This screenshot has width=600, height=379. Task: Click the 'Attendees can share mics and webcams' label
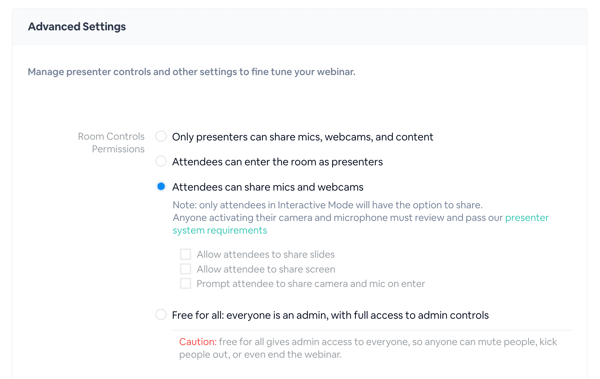pos(267,187)
